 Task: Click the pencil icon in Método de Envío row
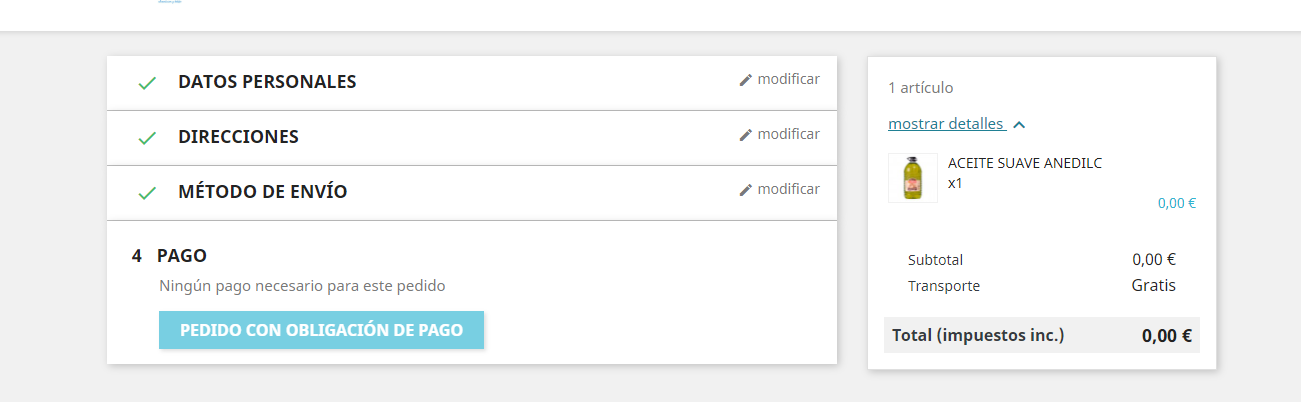(745, 190)
